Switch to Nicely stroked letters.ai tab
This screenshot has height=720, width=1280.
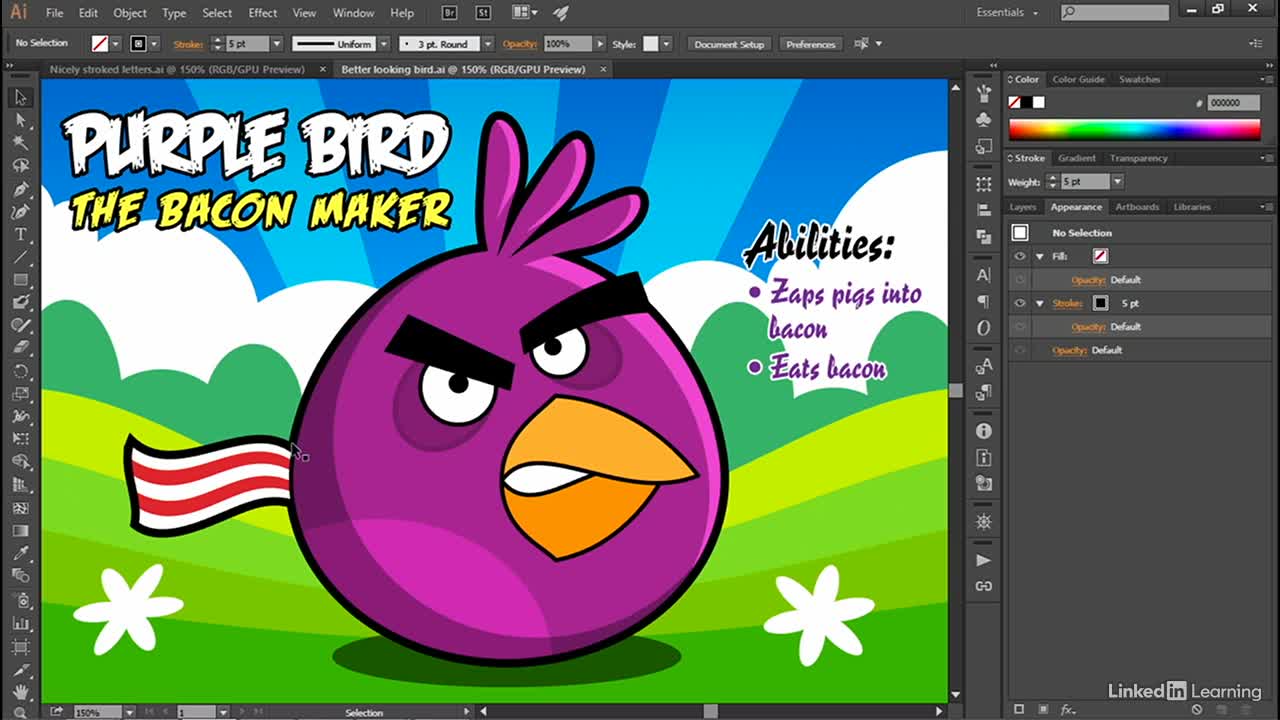click(x=177, y=70)
